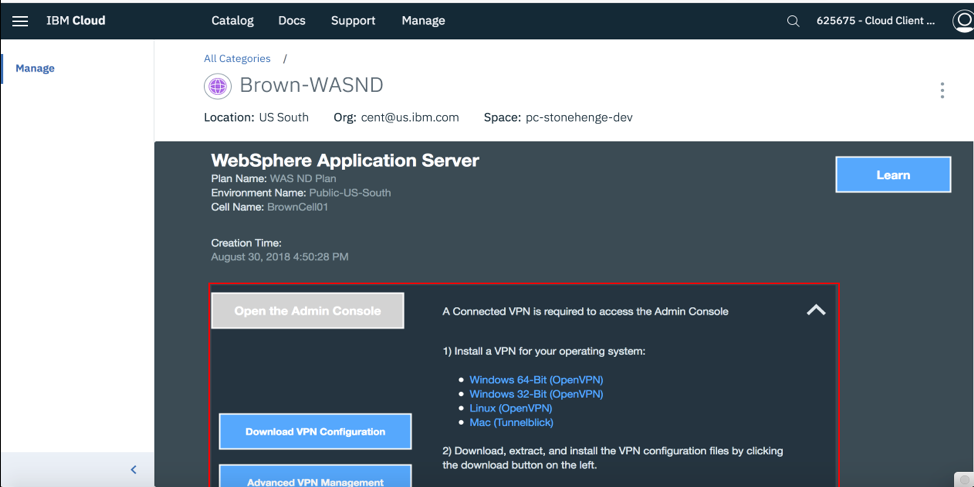Click Download VPN Configuration button

tap(315, 432)
